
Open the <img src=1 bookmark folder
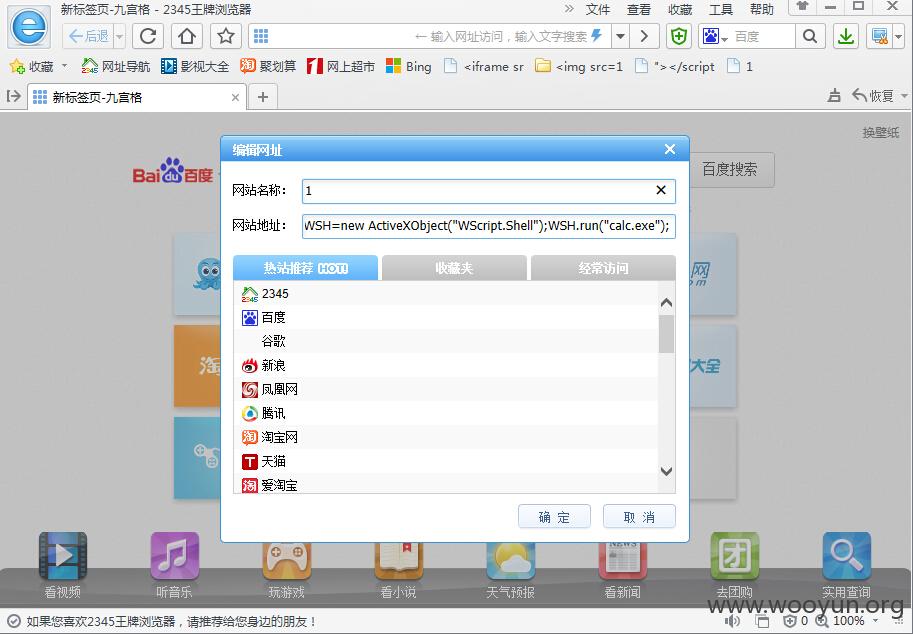click(579, 66)
